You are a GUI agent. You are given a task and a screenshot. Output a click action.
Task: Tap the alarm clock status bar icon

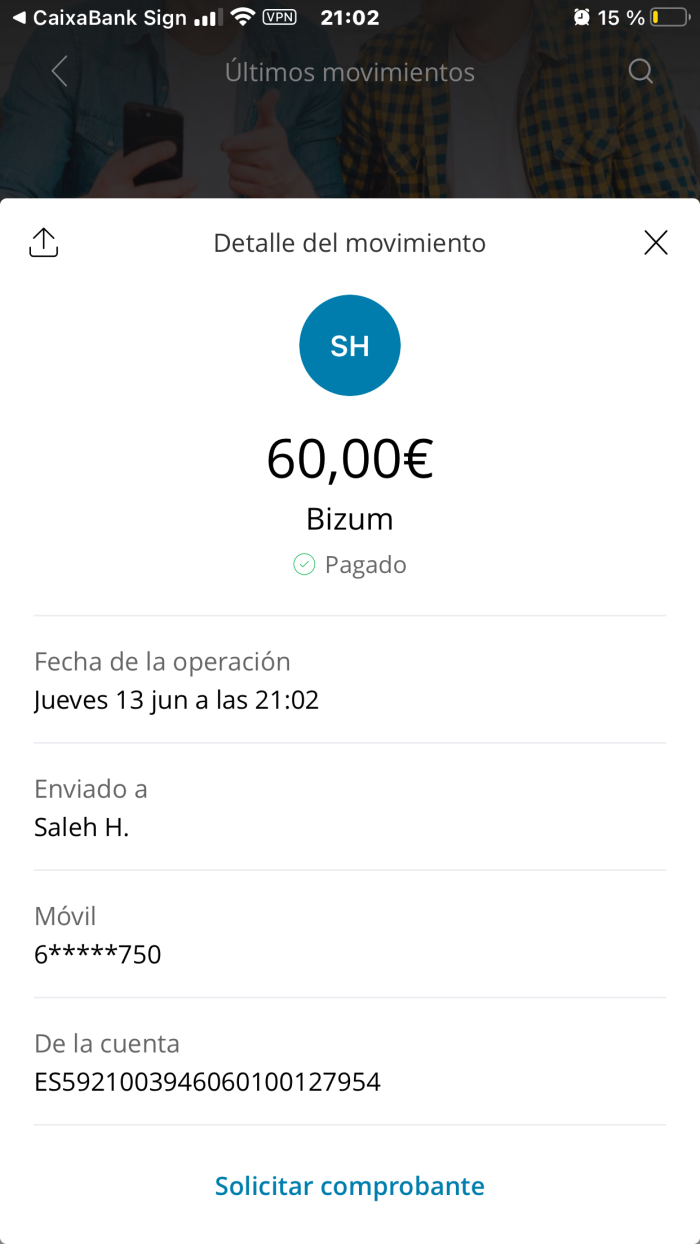(581, 16)
